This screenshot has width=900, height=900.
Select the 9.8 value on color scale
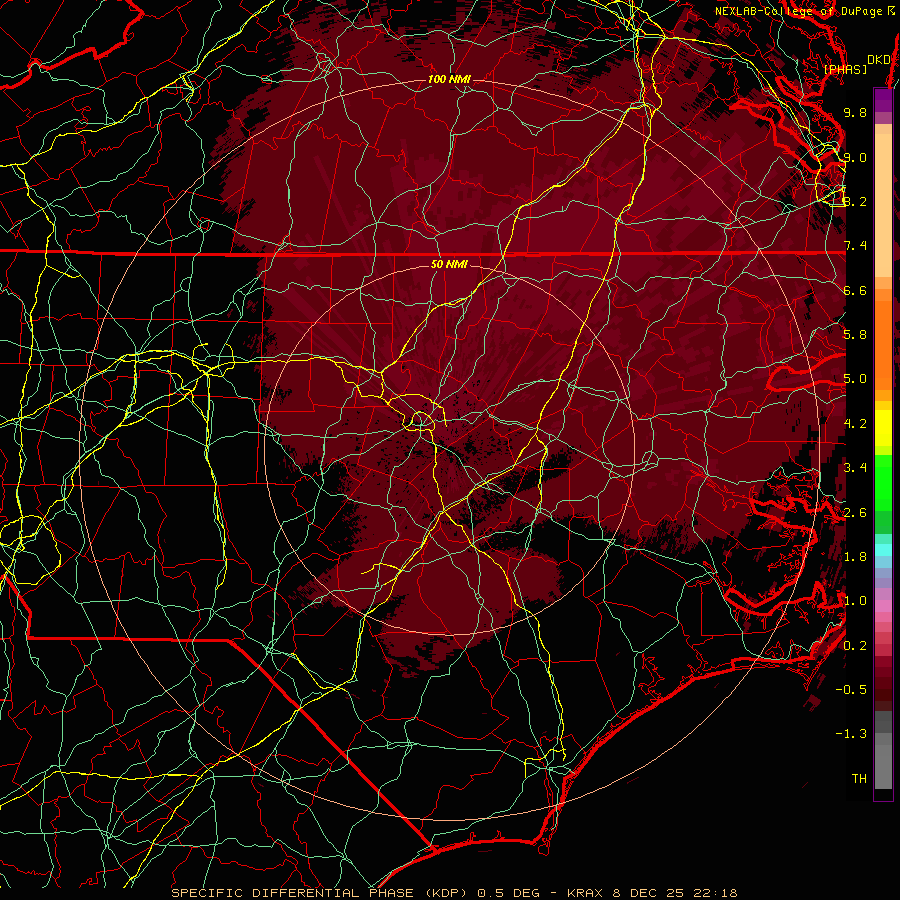pyautogui.click(x=855, y=112)
